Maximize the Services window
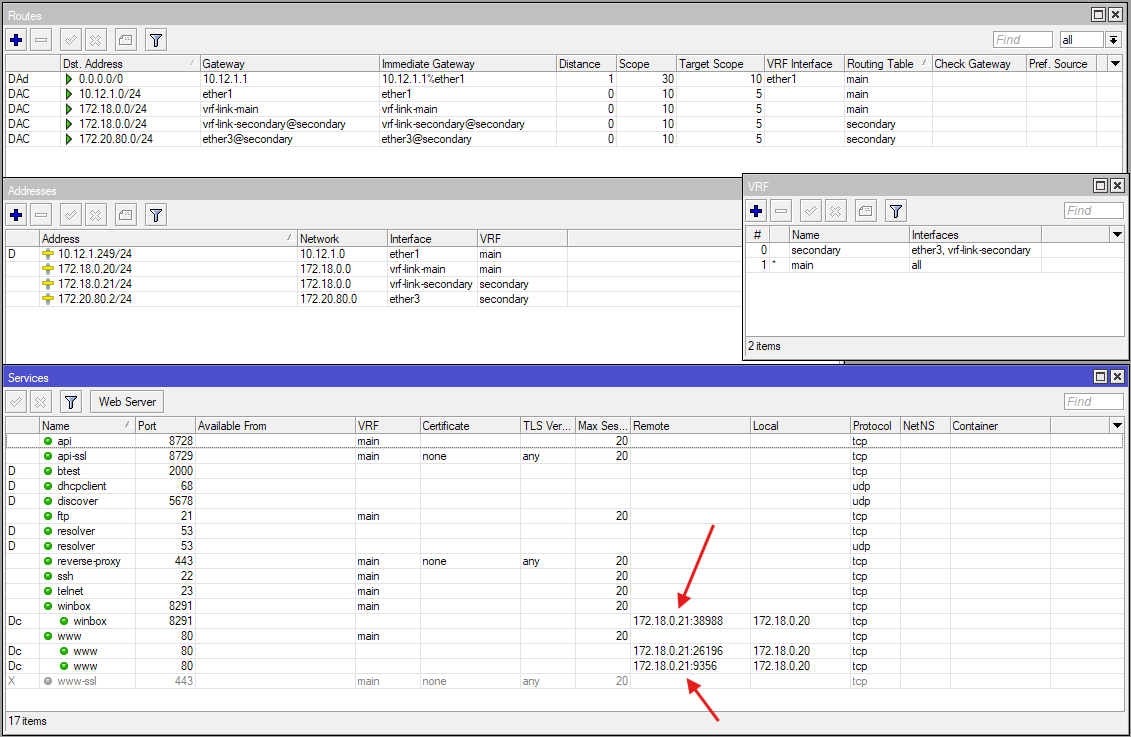The image size is (1131, 737). [1101, 376]
